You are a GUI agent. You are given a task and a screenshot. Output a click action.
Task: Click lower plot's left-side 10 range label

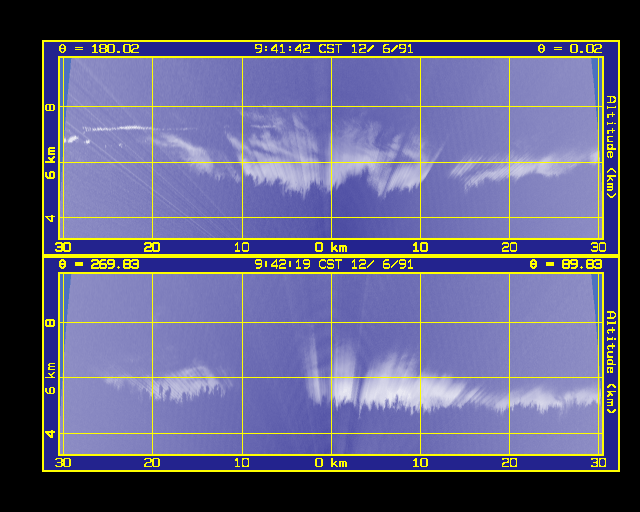(242, 463)
